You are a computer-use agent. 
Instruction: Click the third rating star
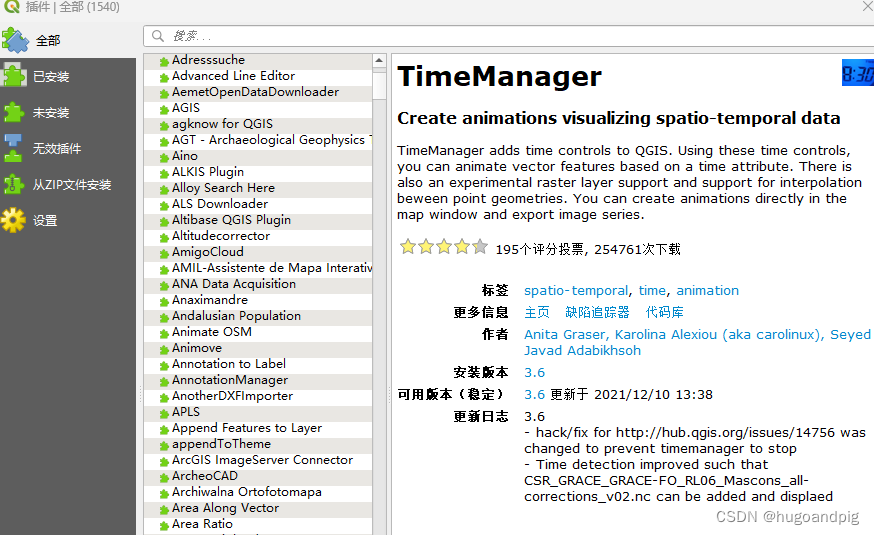click(x=444, y=246)
